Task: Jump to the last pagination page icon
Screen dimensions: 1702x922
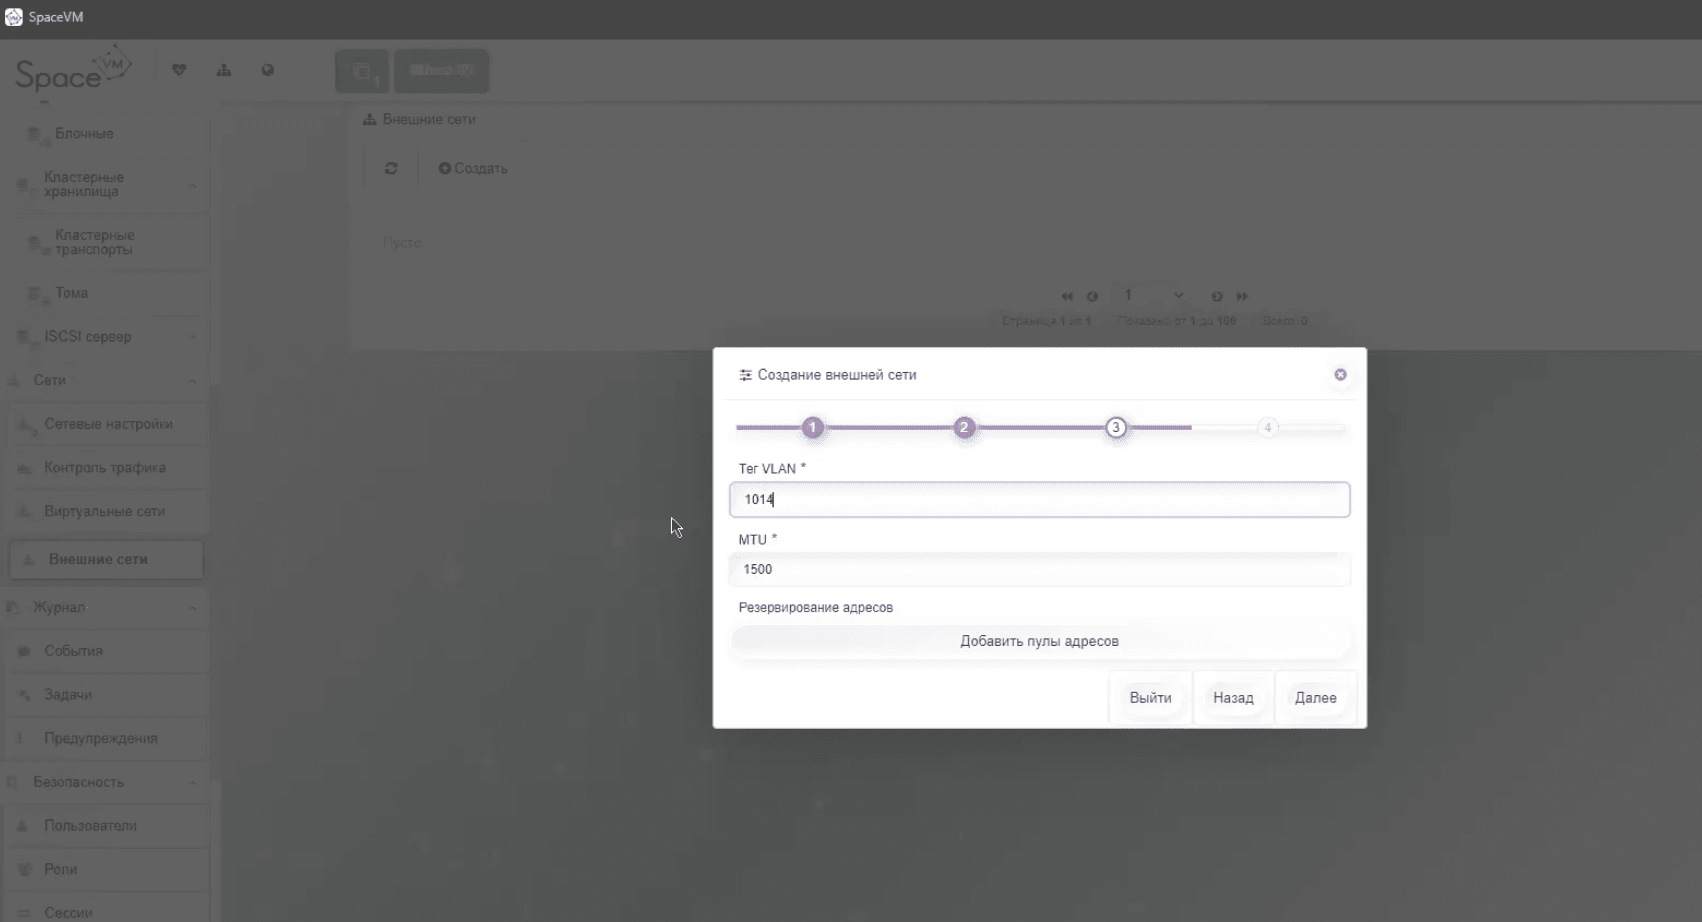Action: tap(1242, 296)
